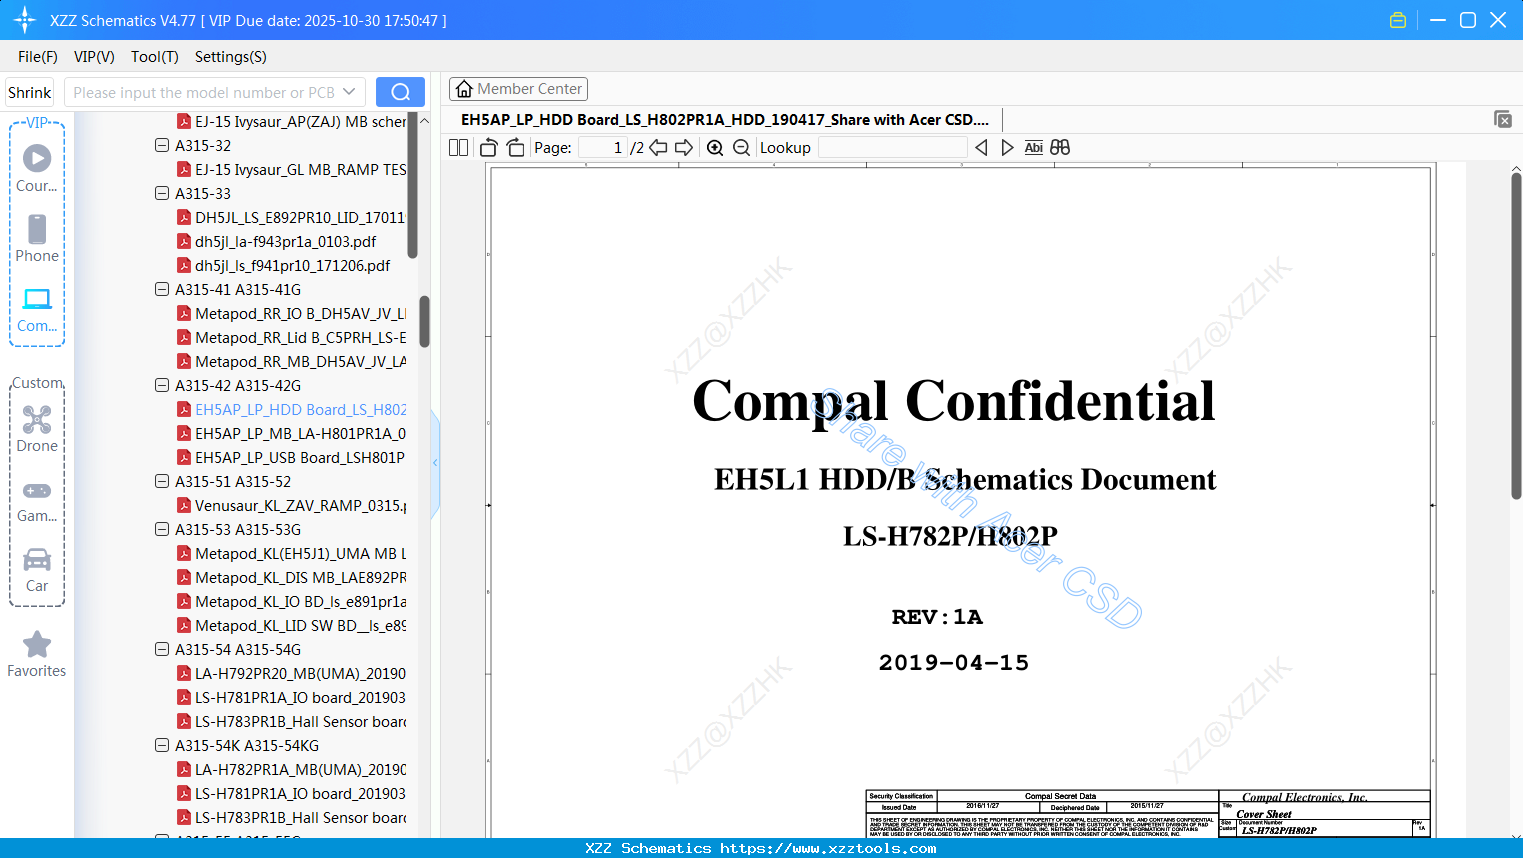
Task: Select the Computer category icon
Action: click(37, 299)
